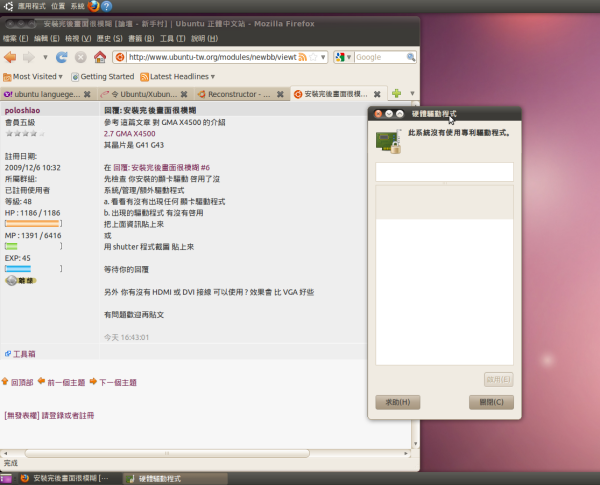
Task: Click the site identity icon in URL bar
Action: [x=120, y=57]
